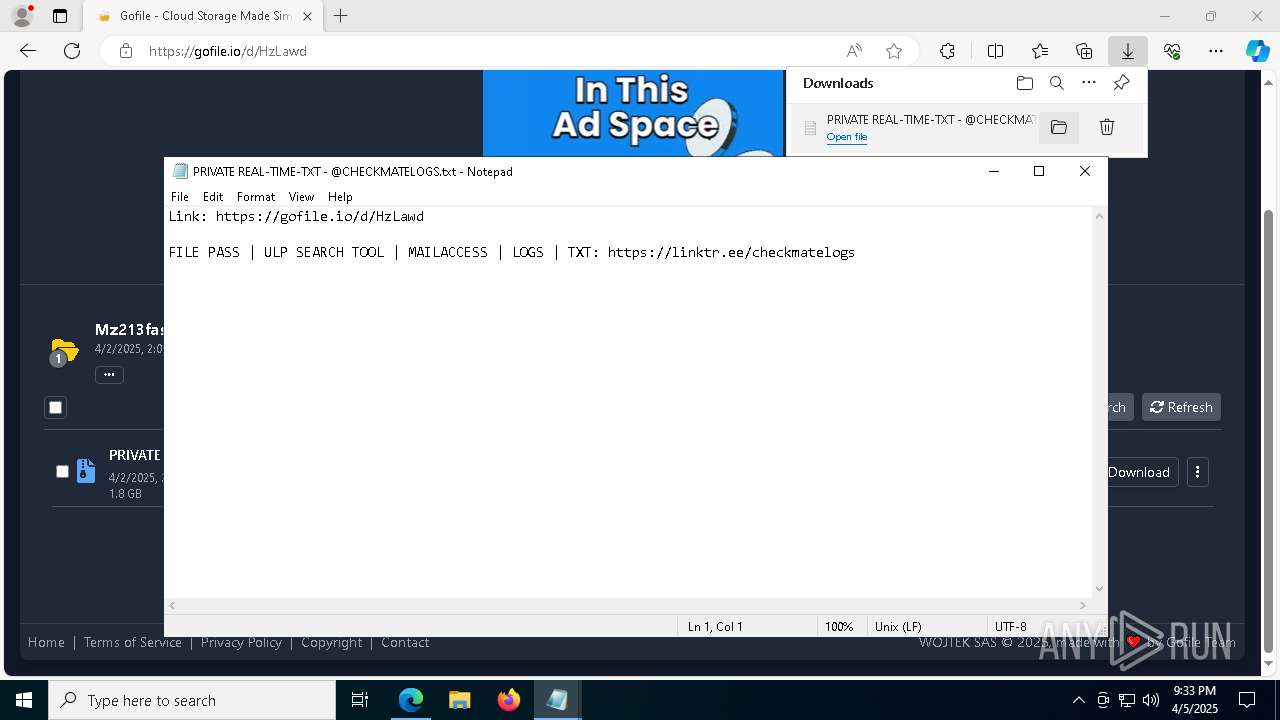Pin the Downloads panel

(x=1121, y=83)
